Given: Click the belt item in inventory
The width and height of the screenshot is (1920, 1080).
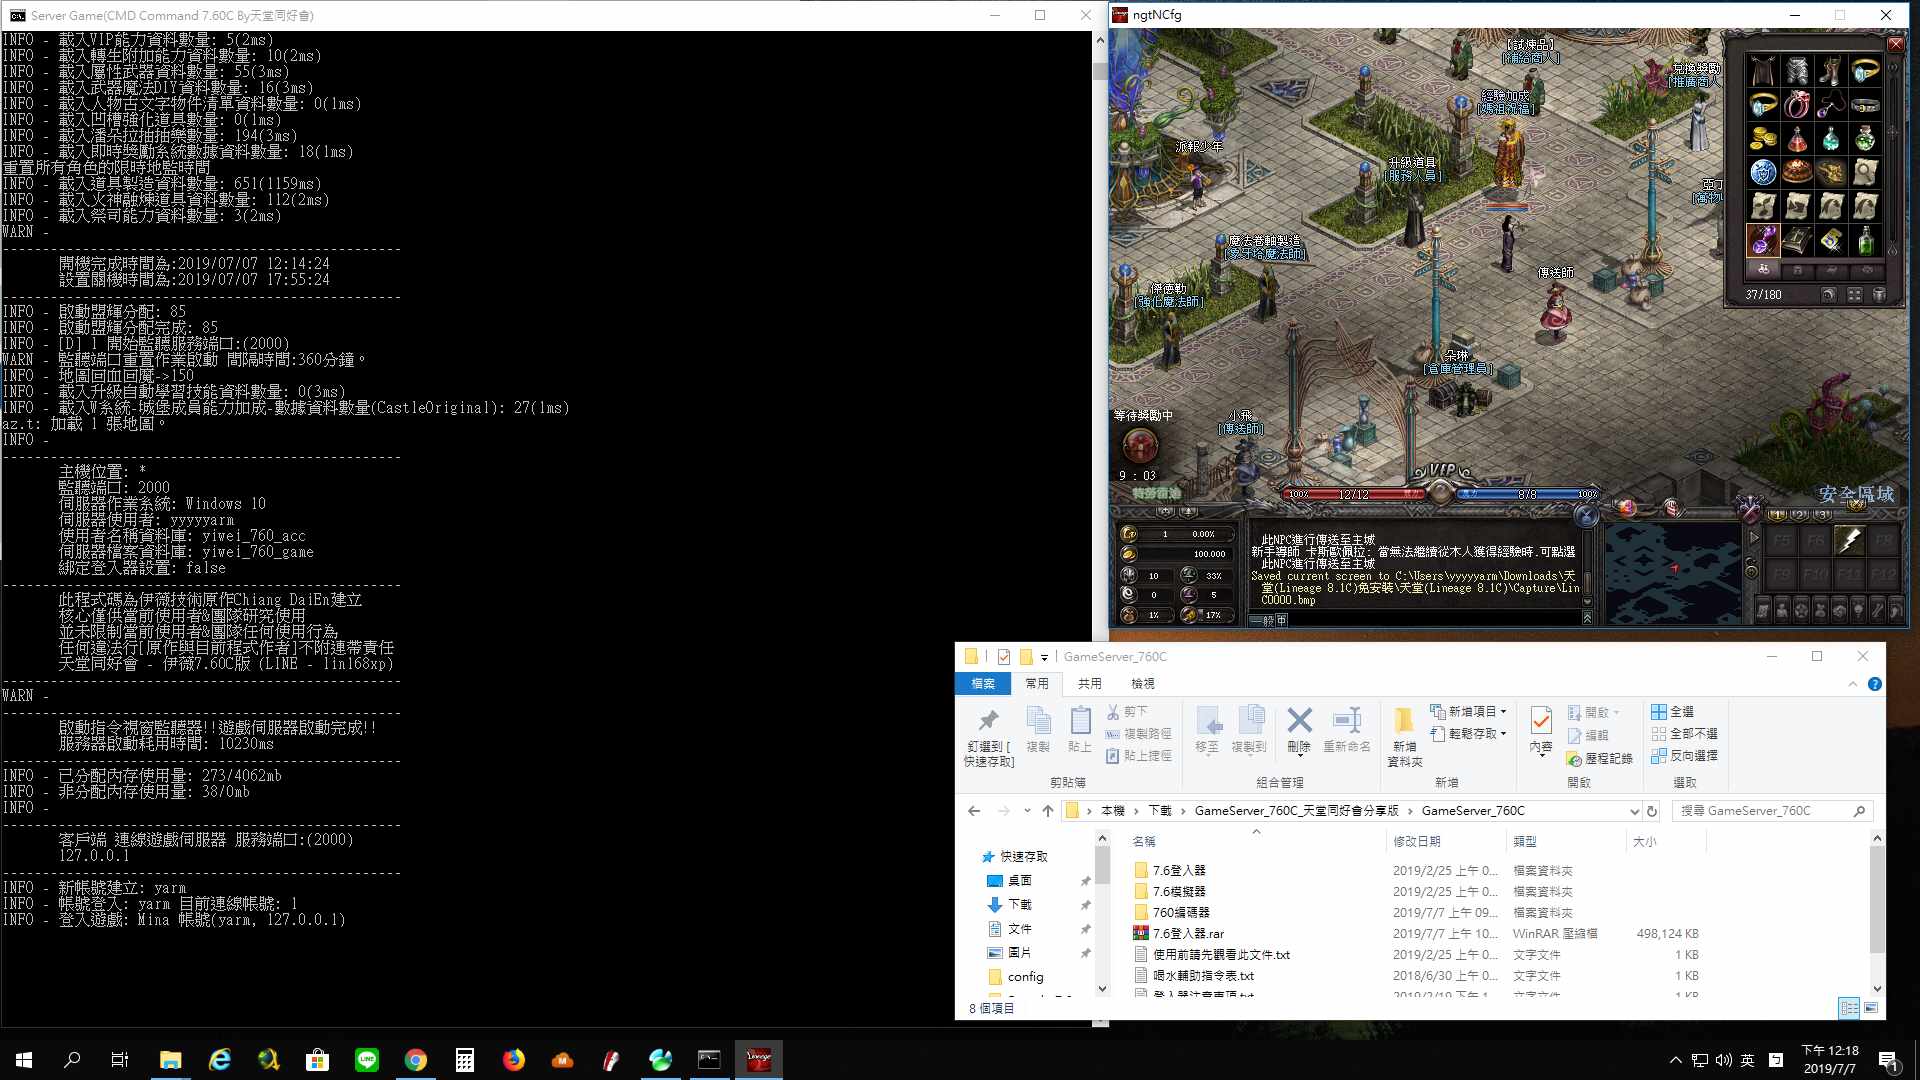Looking at the screenshot, I should point(1865,105).
